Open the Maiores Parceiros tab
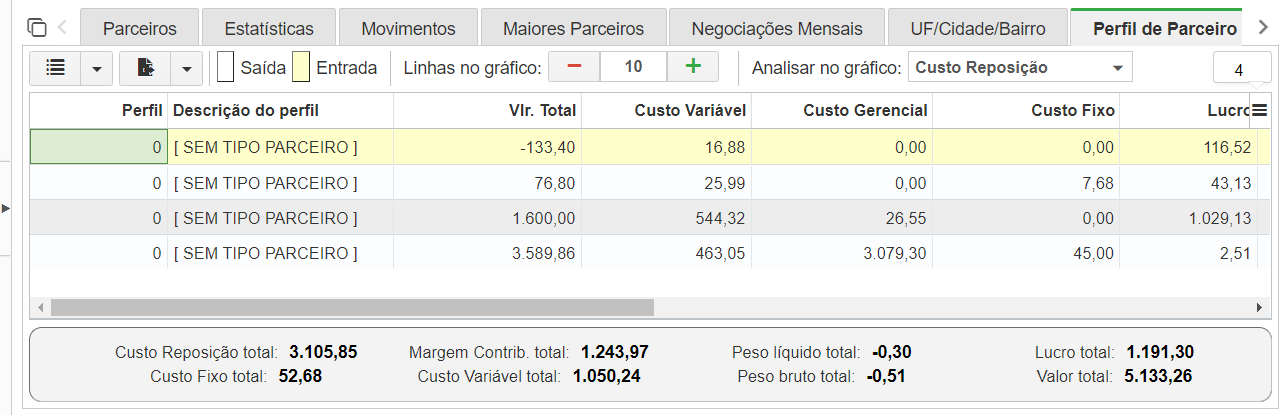Image resolution: width=1284 pixels, height=415 pixels. tap(573, 29)
